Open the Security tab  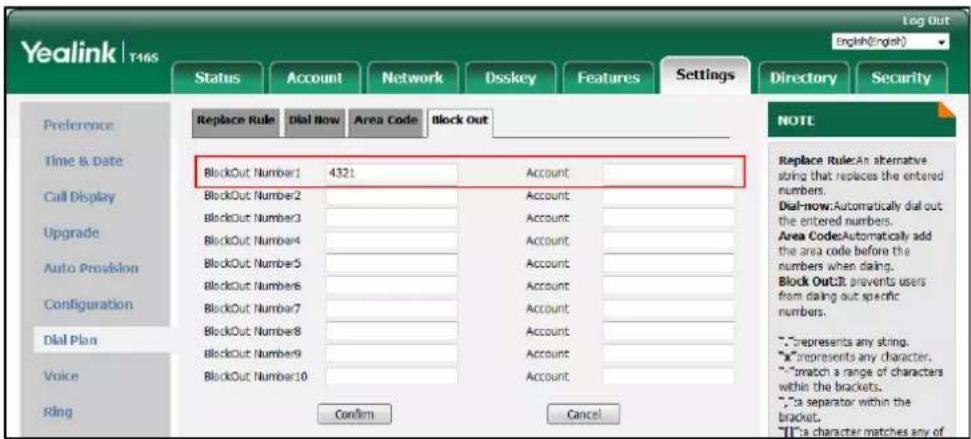point(900,79)
